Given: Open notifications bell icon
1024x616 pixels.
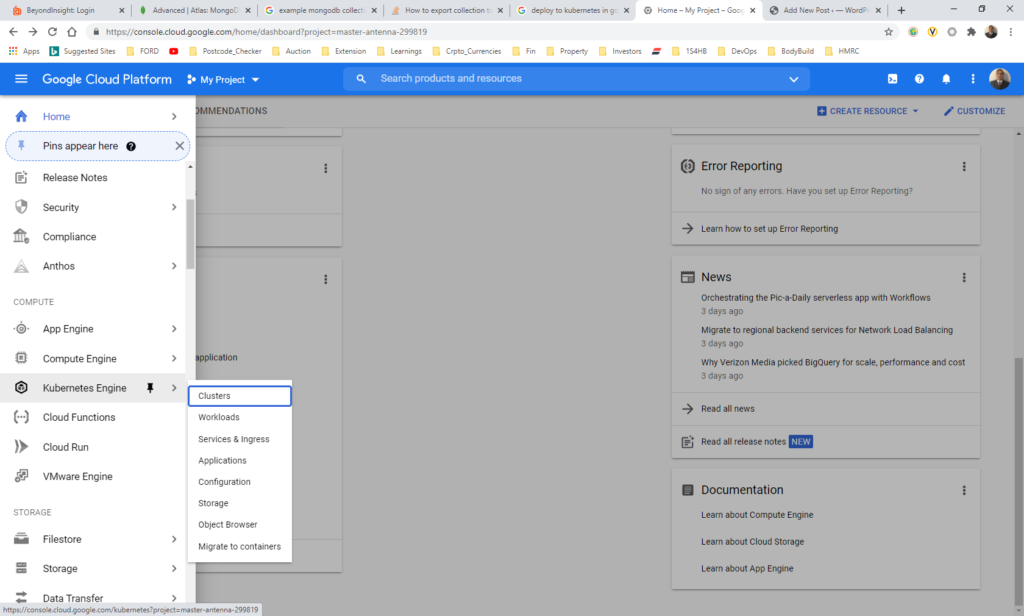Looking at the screenshot, I should (x=946, y=79).
